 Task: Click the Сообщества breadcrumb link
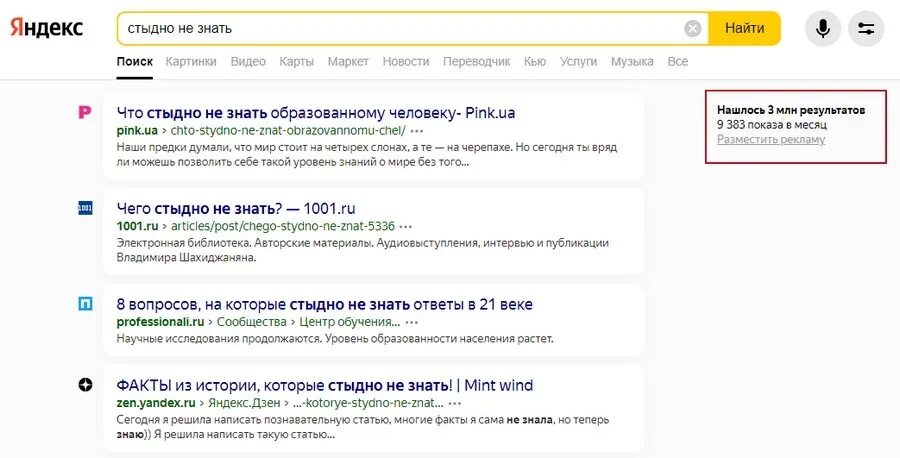pos(251,322)
